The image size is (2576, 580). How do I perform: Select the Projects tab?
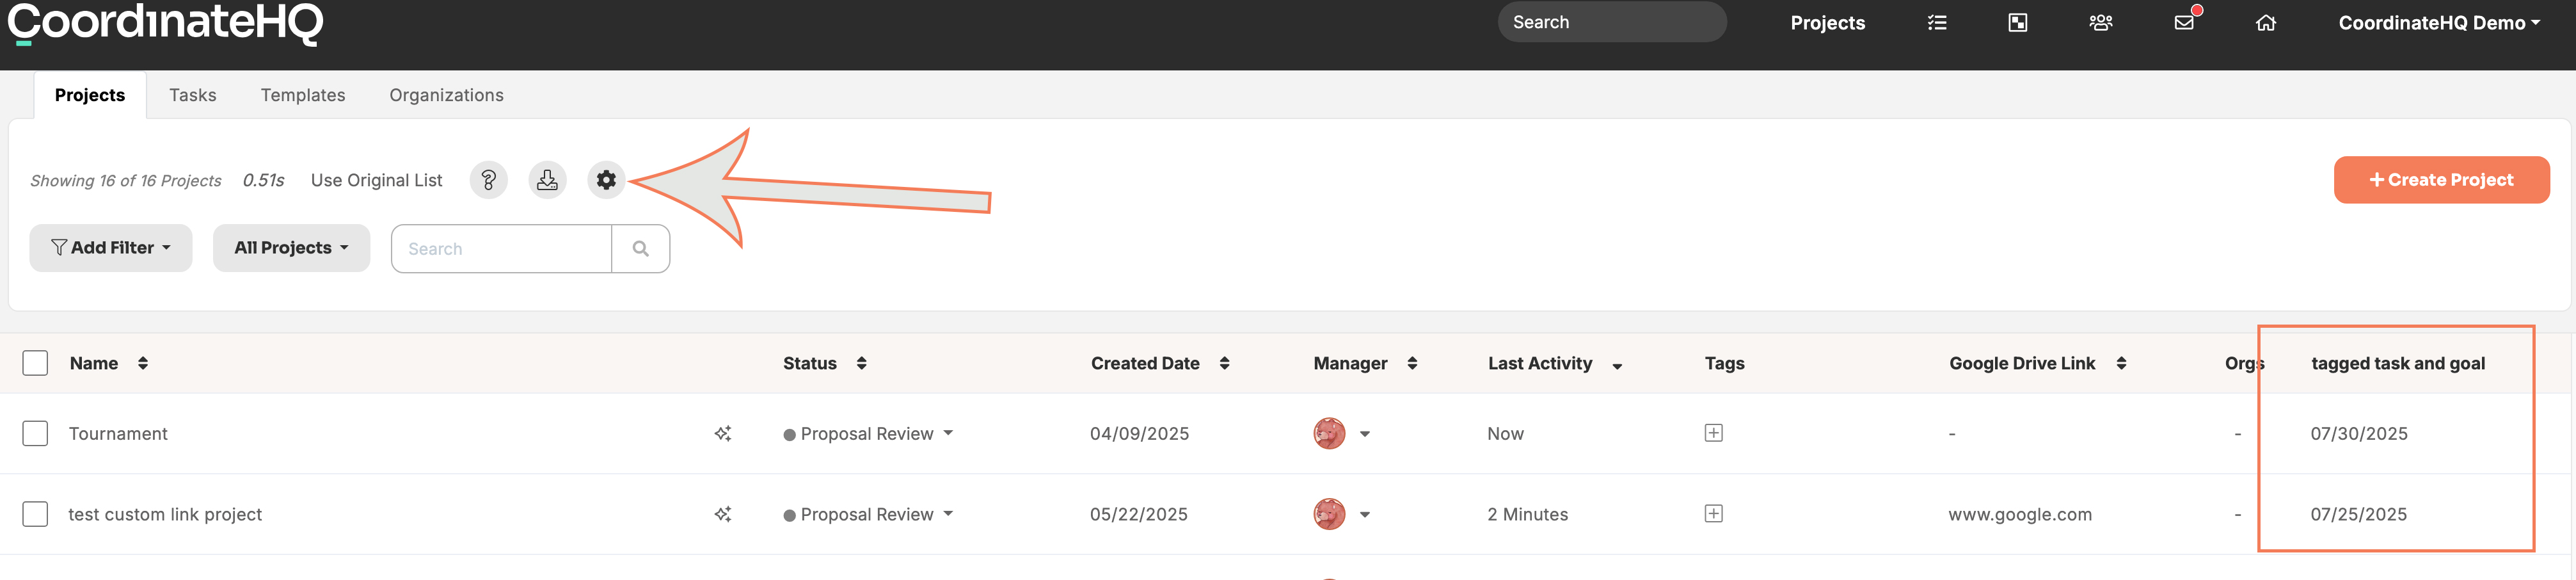pyautogui.click(x=90, y=95)
